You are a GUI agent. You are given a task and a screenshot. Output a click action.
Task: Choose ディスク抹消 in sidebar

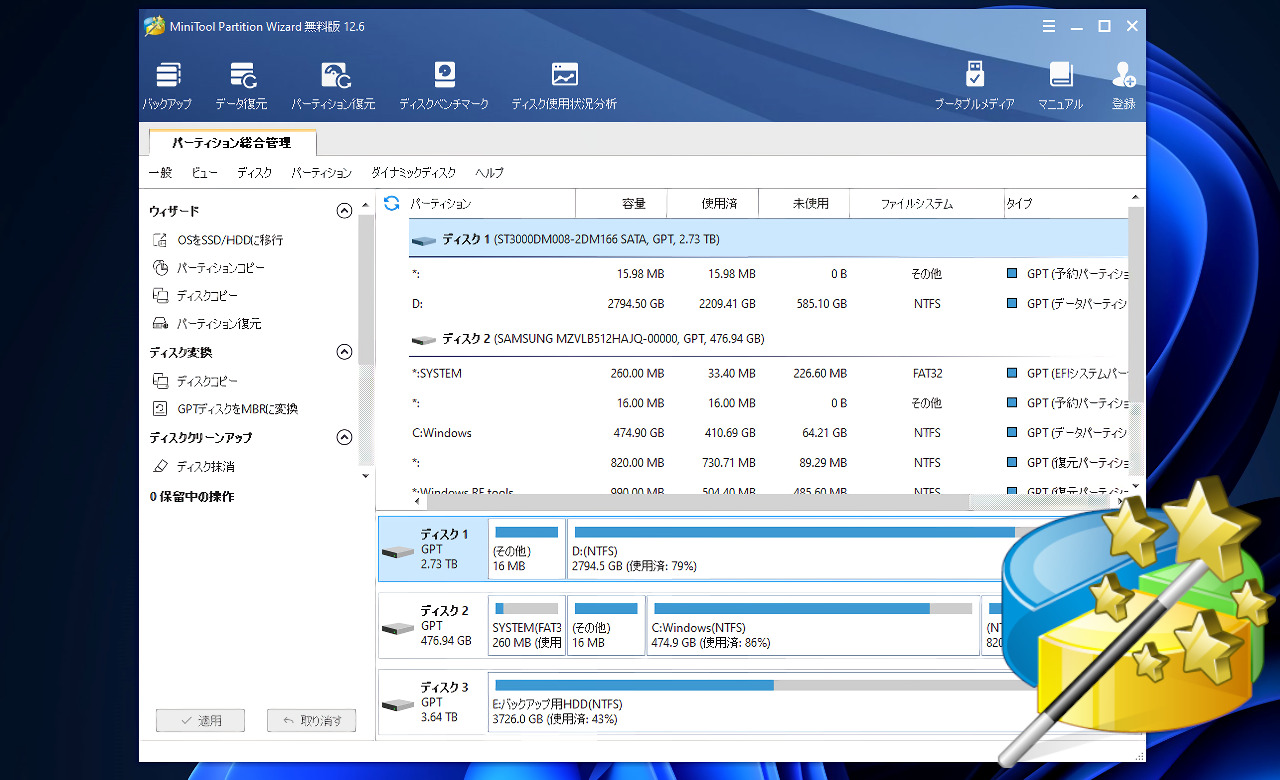point(192,466)
